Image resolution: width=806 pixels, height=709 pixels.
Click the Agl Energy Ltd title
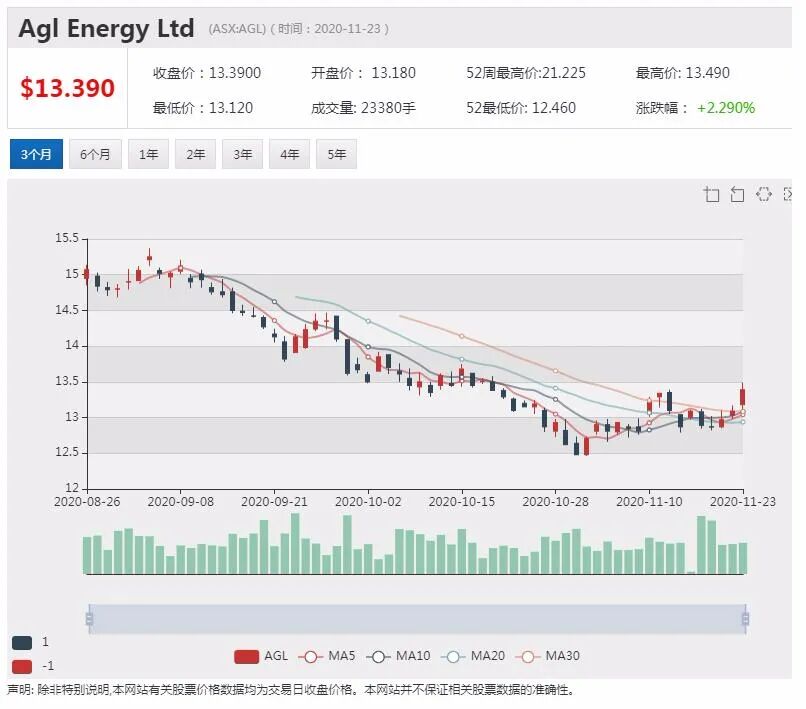point(106,28)
